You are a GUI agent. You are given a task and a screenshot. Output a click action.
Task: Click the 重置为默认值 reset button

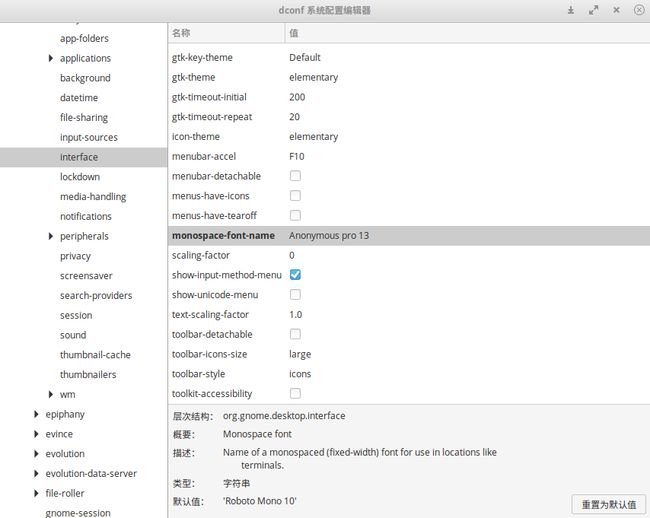tap(608, 504)
